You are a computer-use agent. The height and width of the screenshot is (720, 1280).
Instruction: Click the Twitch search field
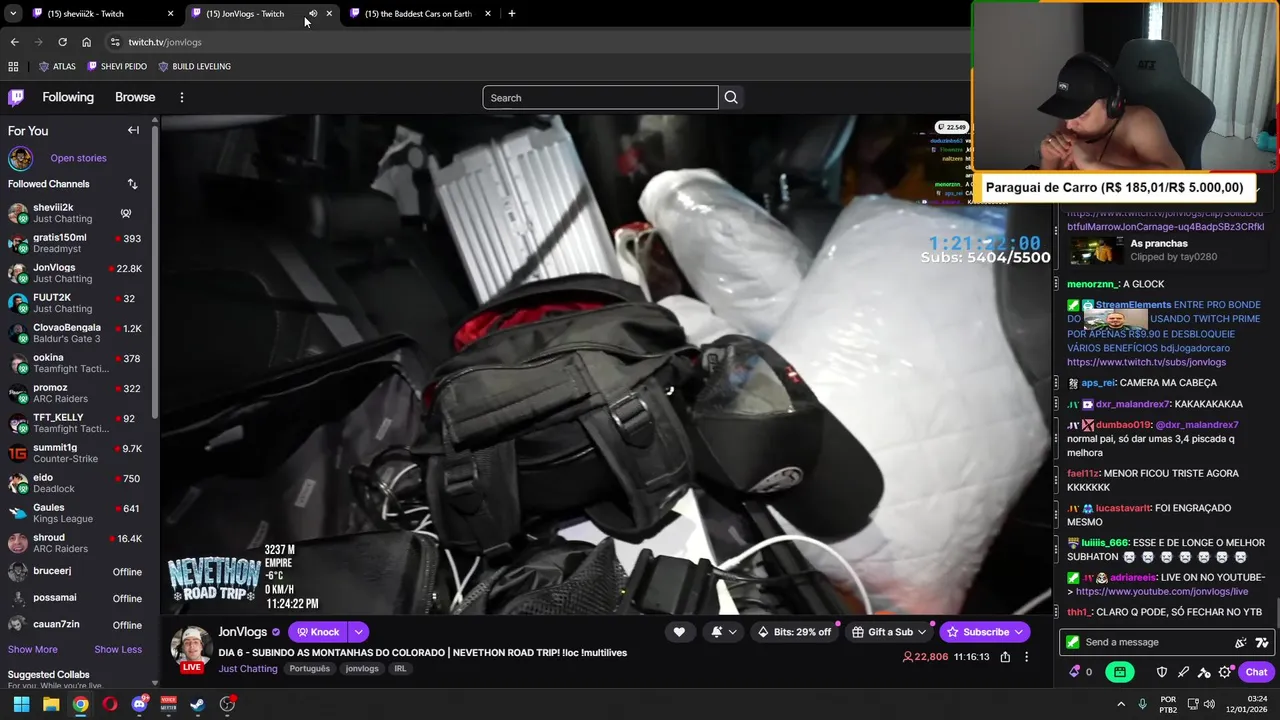pyautogui.click(x=600, y=97)
